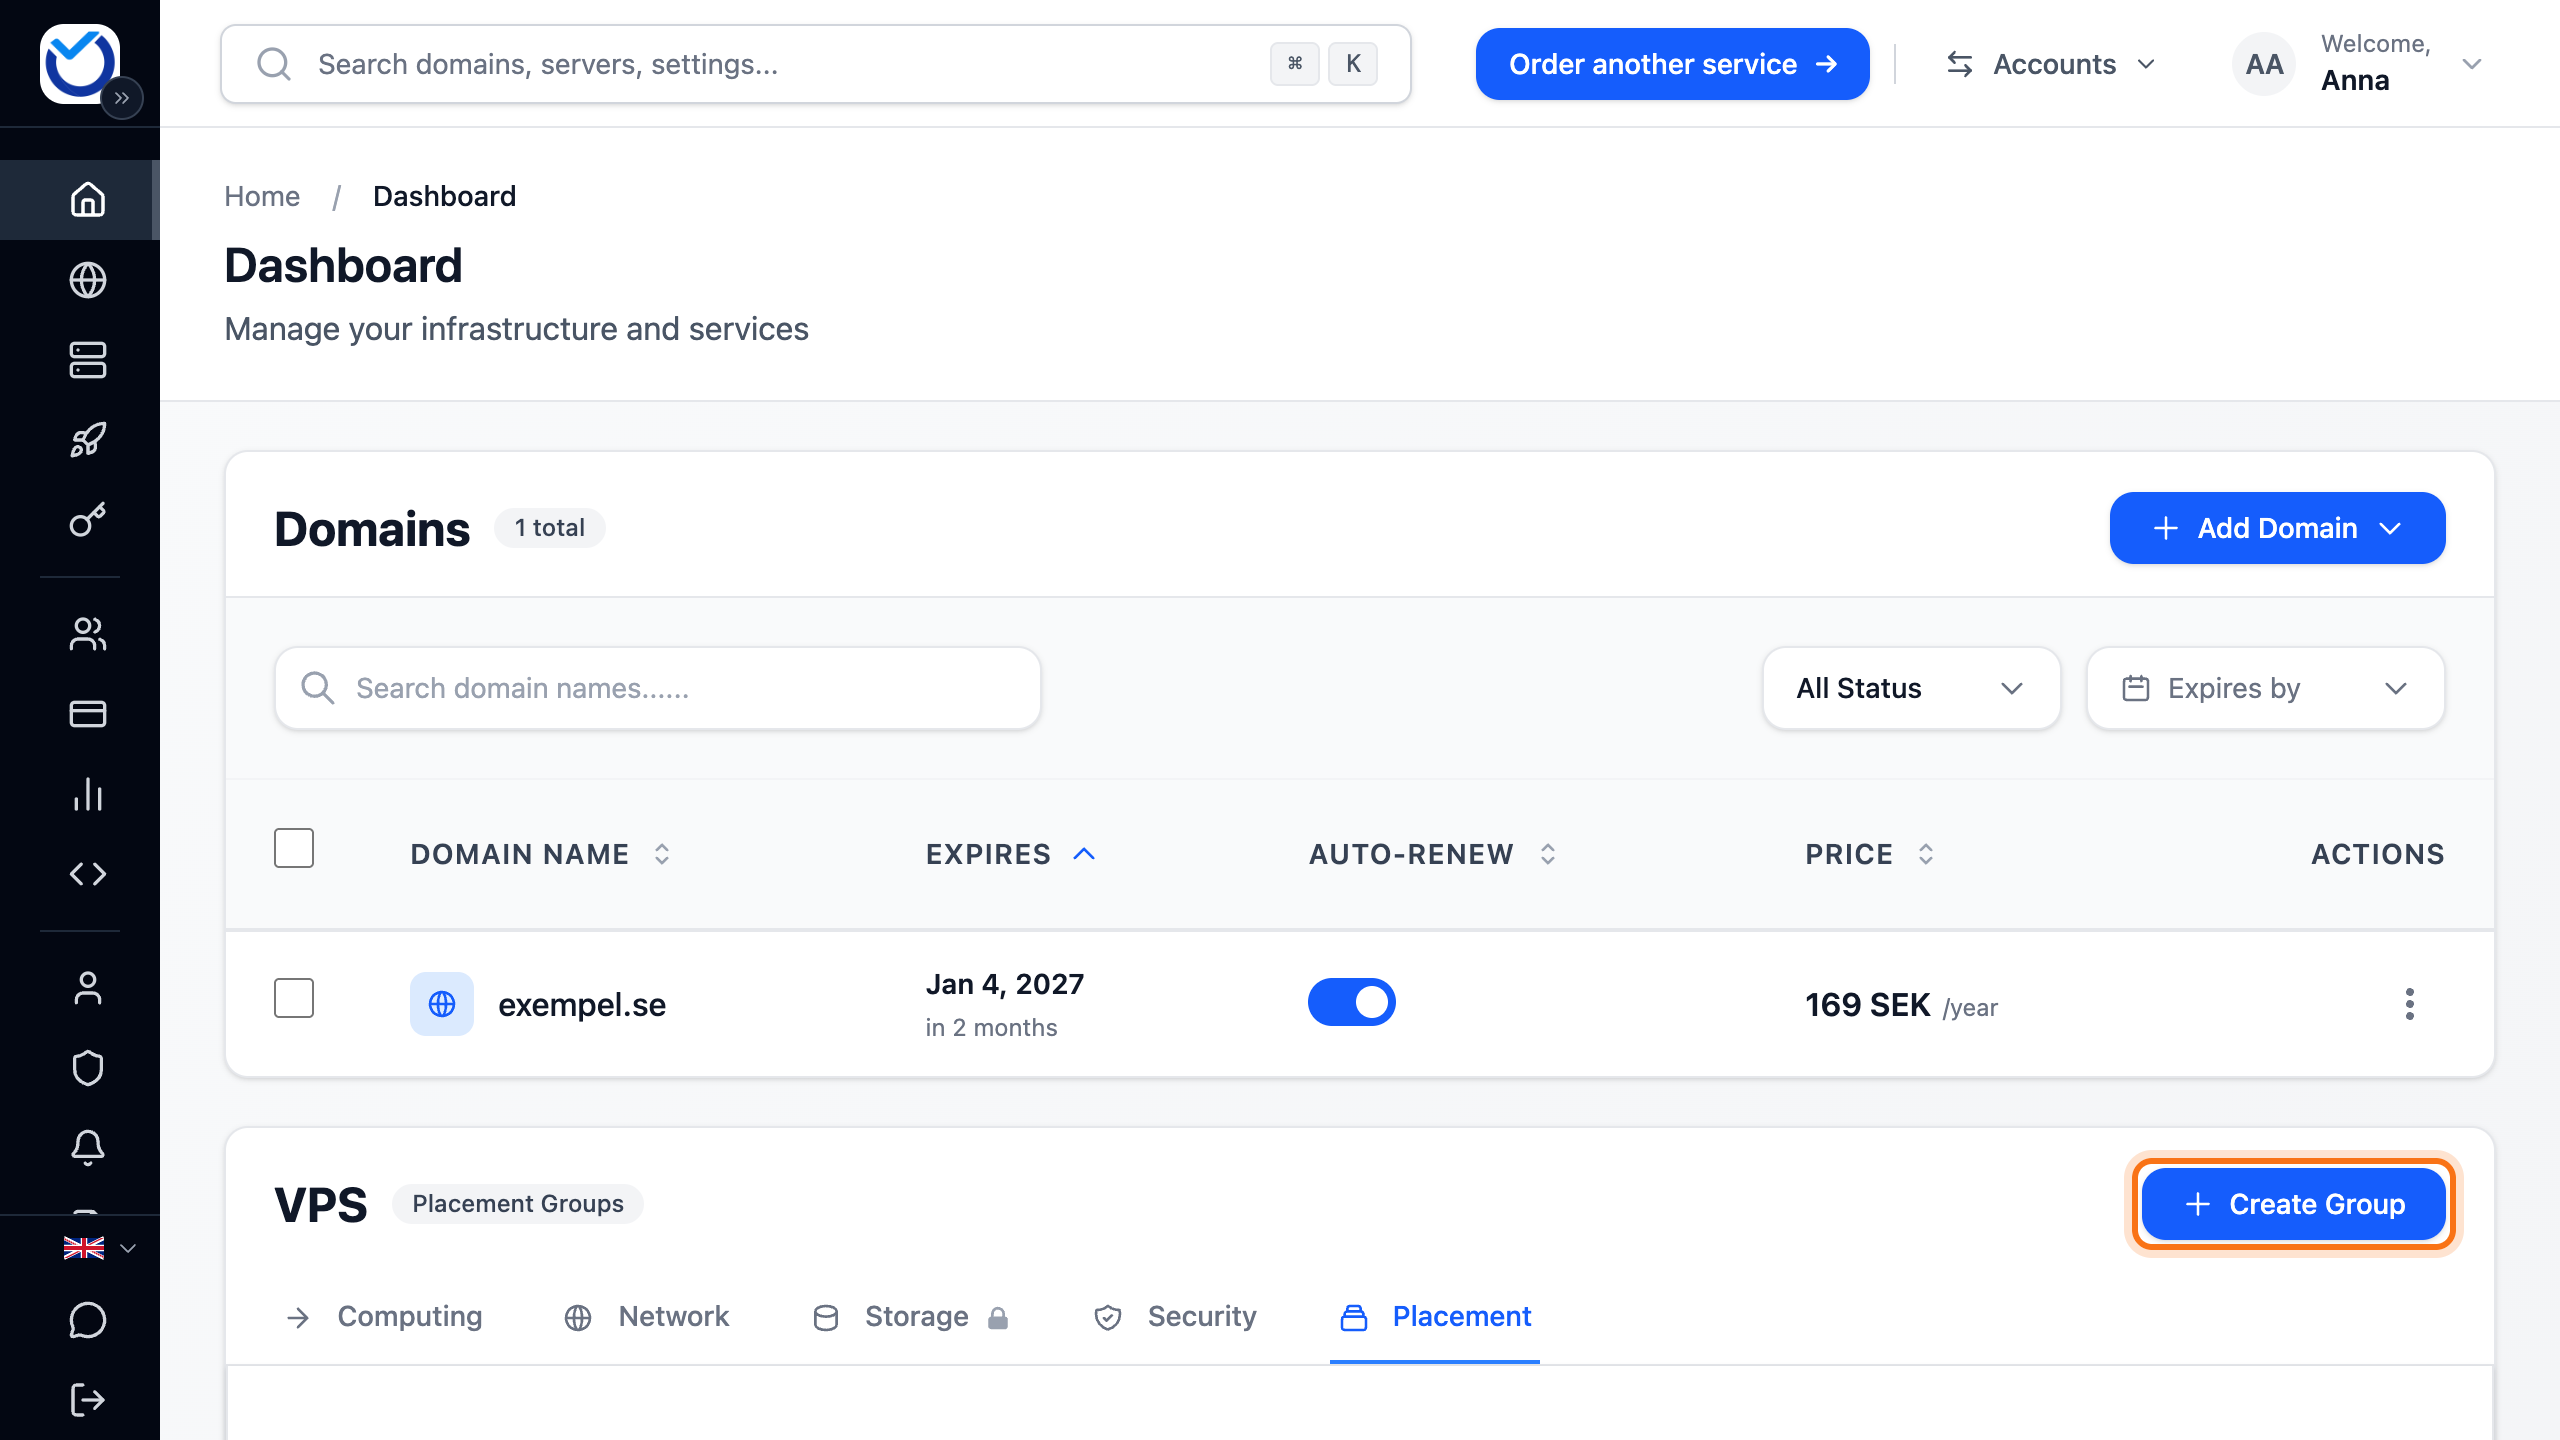Open the rocket sidebar icon
The image size is (2560, 1440).
point(88,440)
